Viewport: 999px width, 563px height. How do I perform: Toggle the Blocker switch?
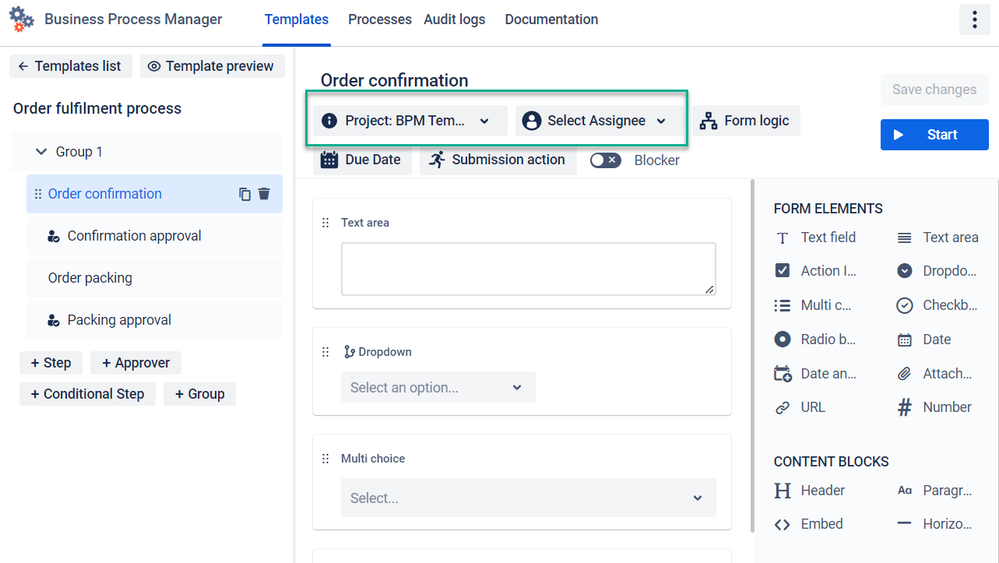click(605, 160)
